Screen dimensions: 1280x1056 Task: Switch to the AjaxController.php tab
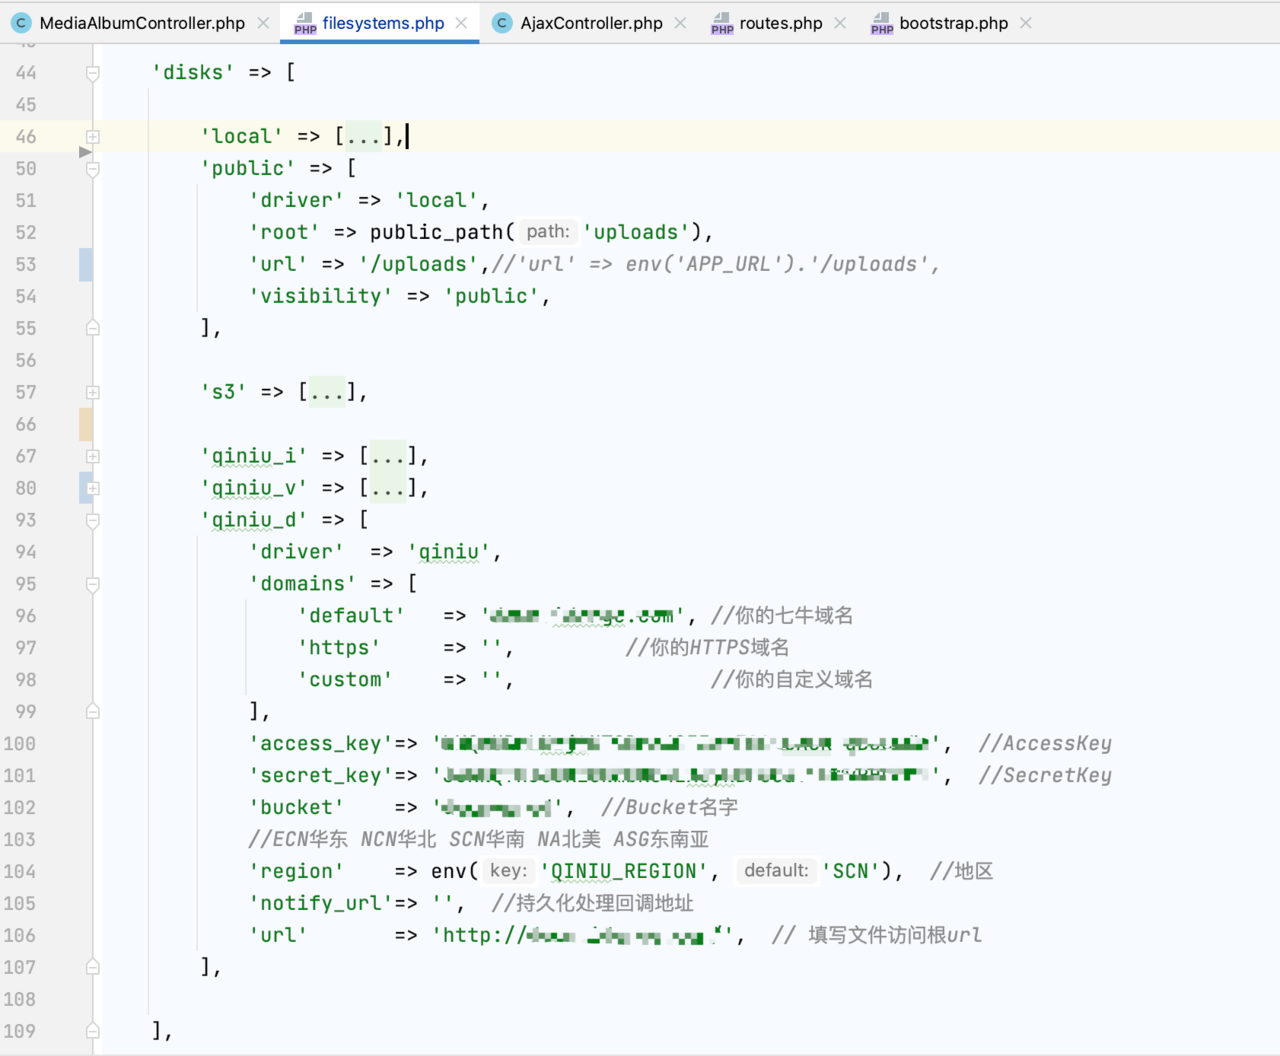[x=590, y=23]
